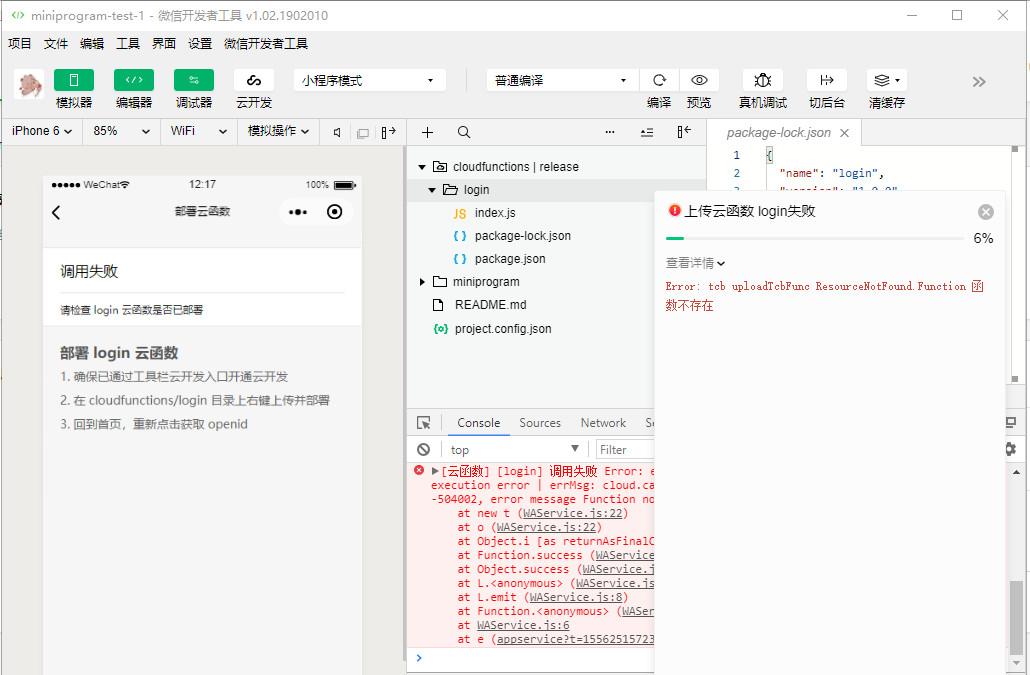Open the iPhone 6 device dropdown

42,131
